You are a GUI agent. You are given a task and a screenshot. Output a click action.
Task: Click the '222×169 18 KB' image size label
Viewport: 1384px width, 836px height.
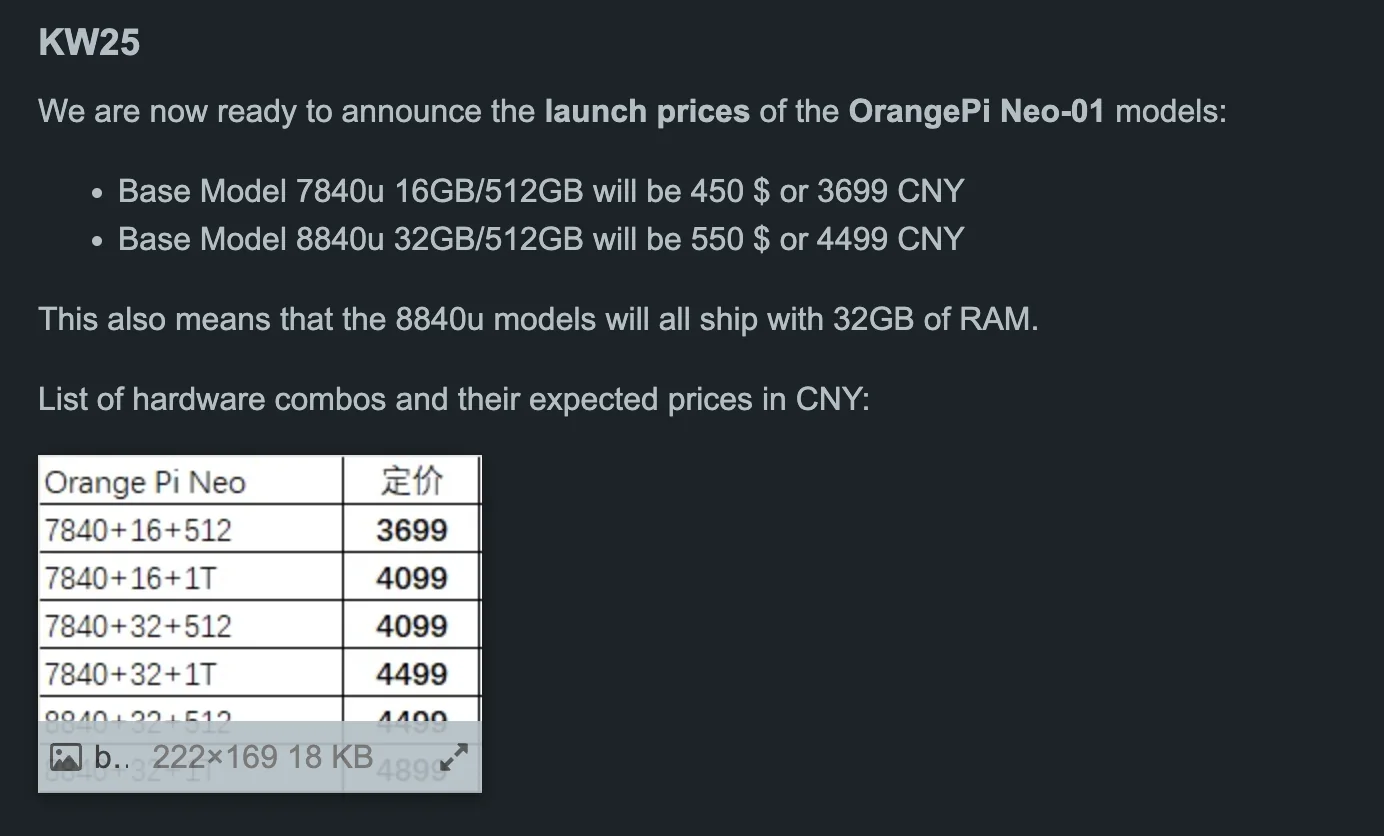[x=263, y=757]
